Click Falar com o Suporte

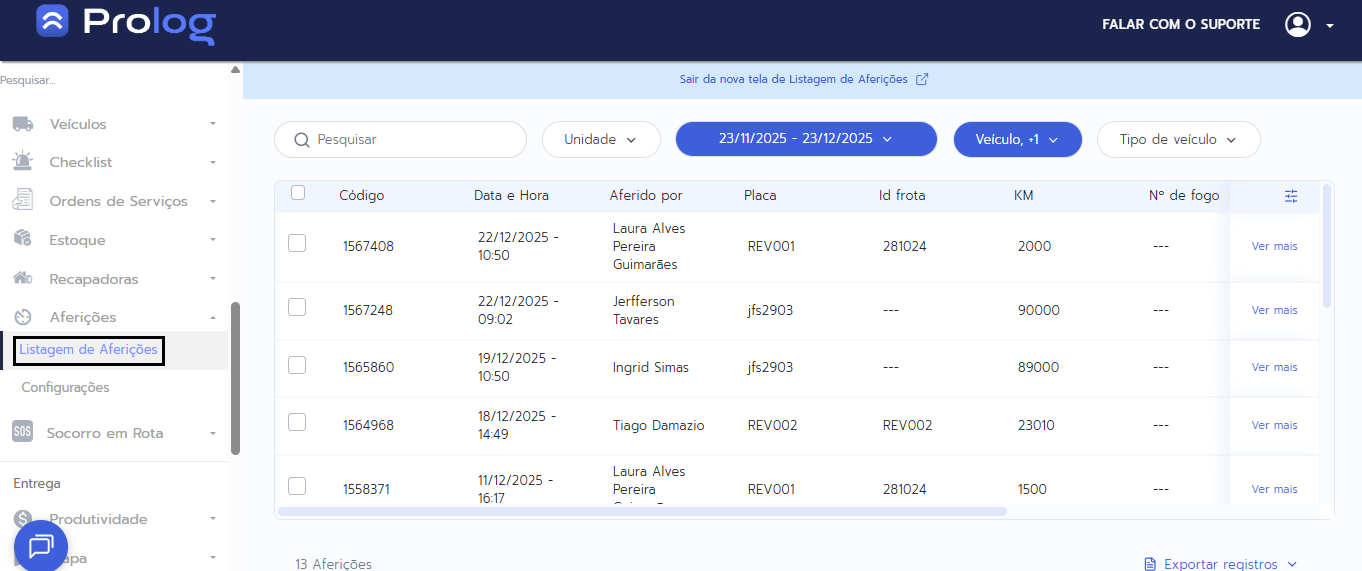tap(1180, 25)
